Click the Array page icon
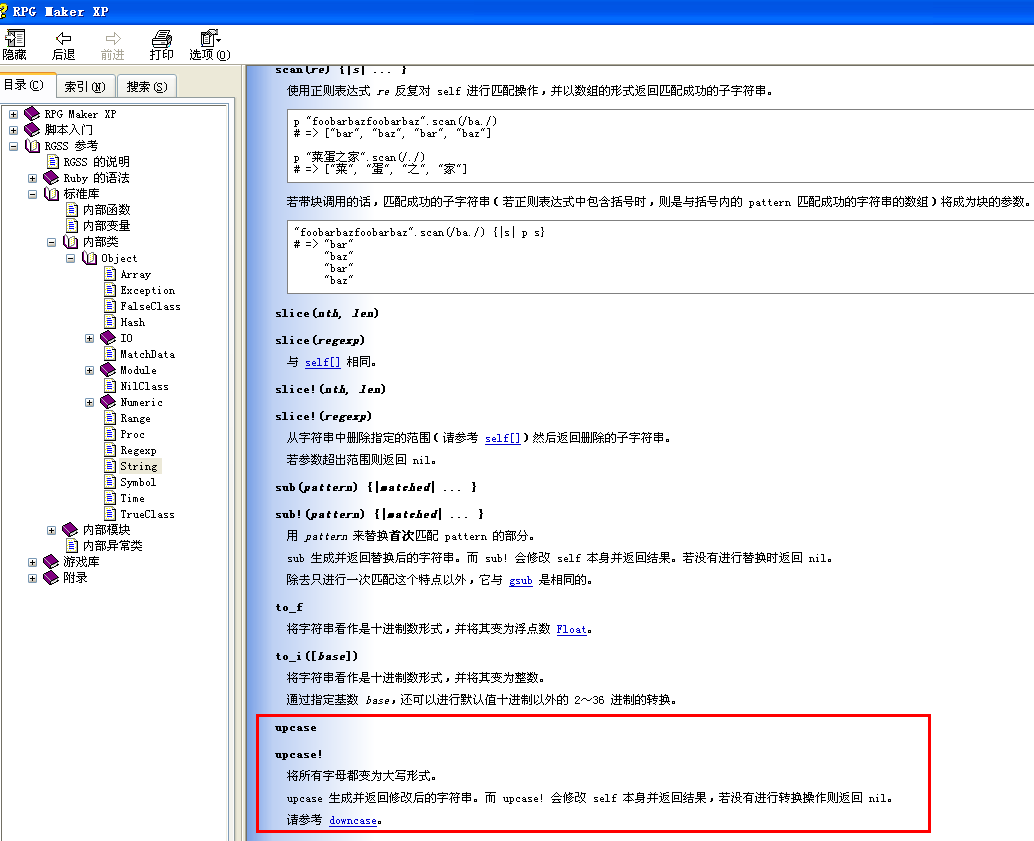Image resolution: width=1034 pixels, height=841 pixels. (110, 274)
